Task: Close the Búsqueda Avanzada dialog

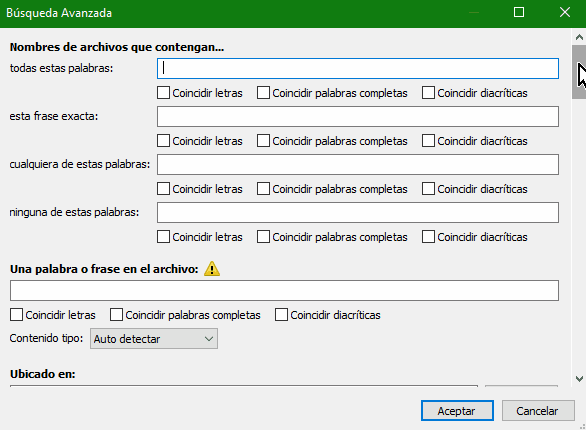Action: (x=565, y=12)
